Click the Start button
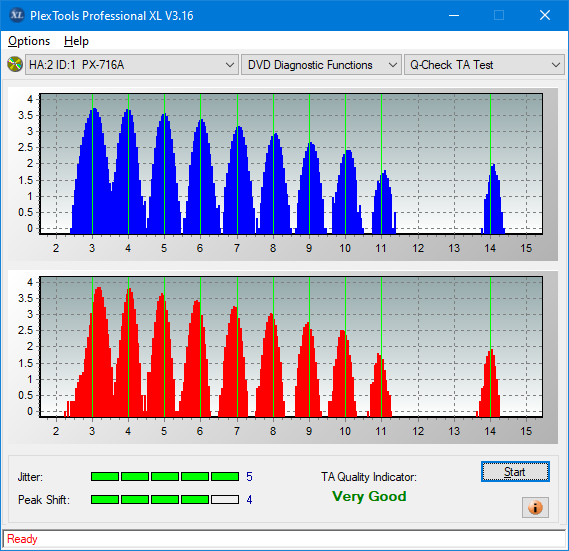This screenshot has height=551, width=569. [515, 472]
